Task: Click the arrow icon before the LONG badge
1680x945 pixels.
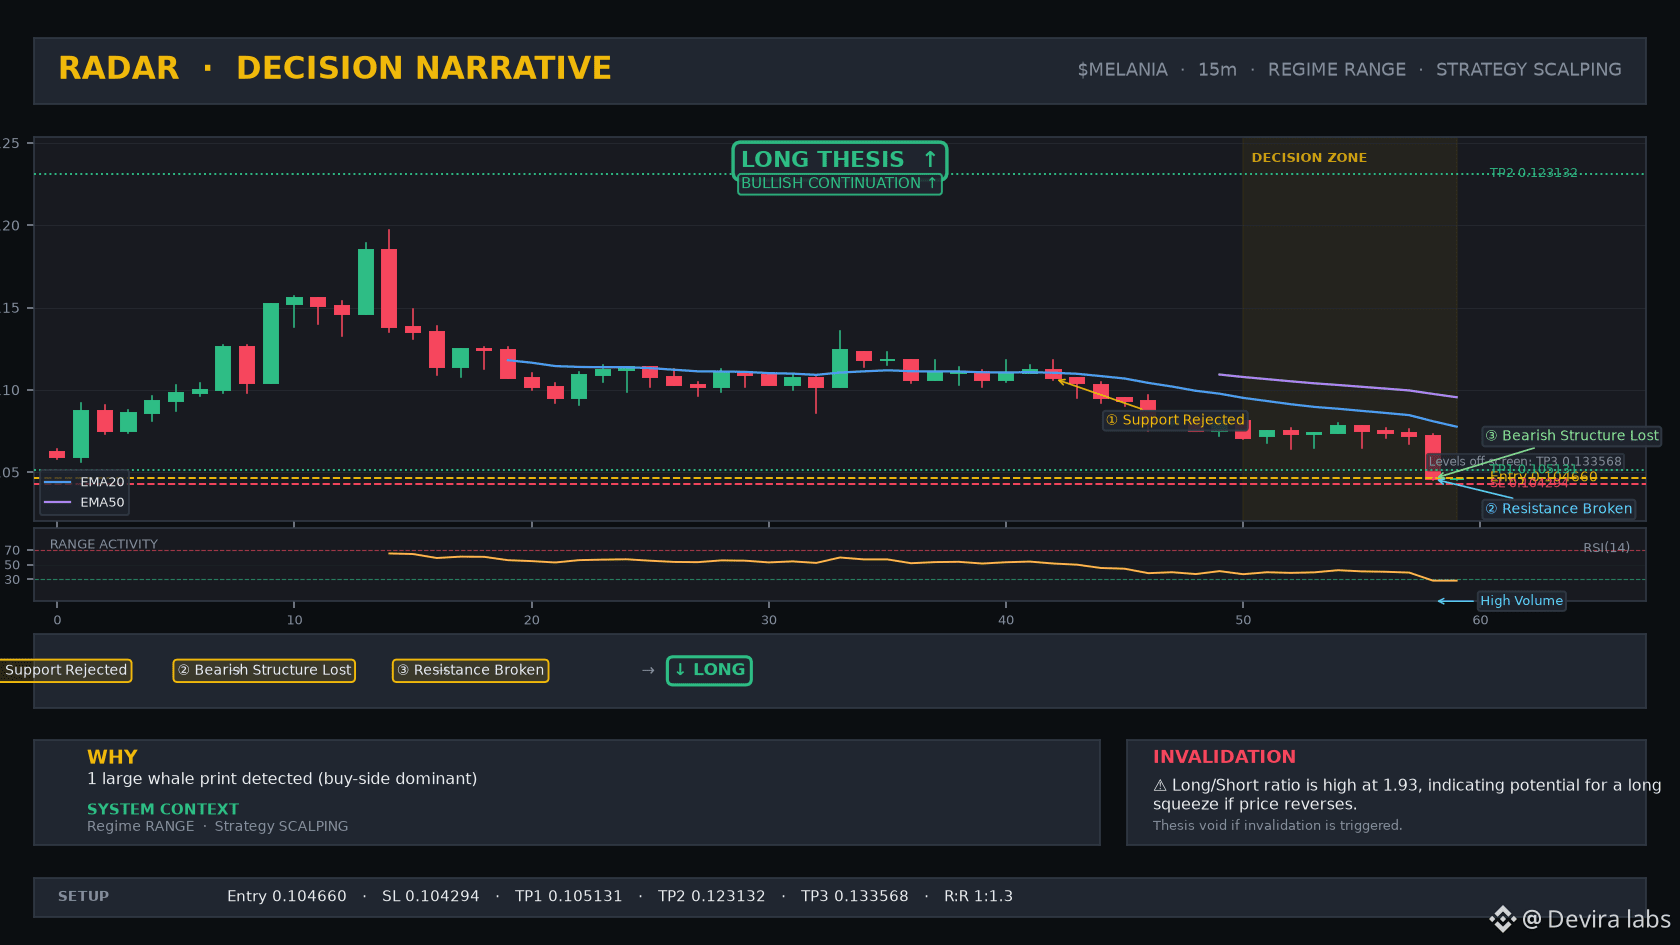Action: [x=648, y=670]
